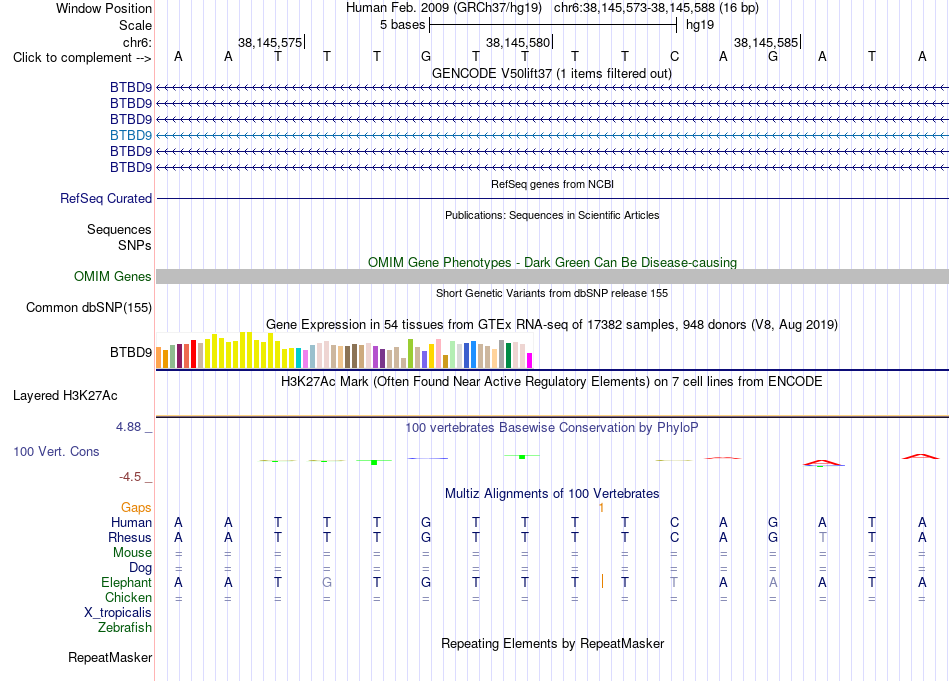Screen dimensions: 950x681
Task: Click the 'Click to complement -->' label
Action: click(x=82, y=58)
